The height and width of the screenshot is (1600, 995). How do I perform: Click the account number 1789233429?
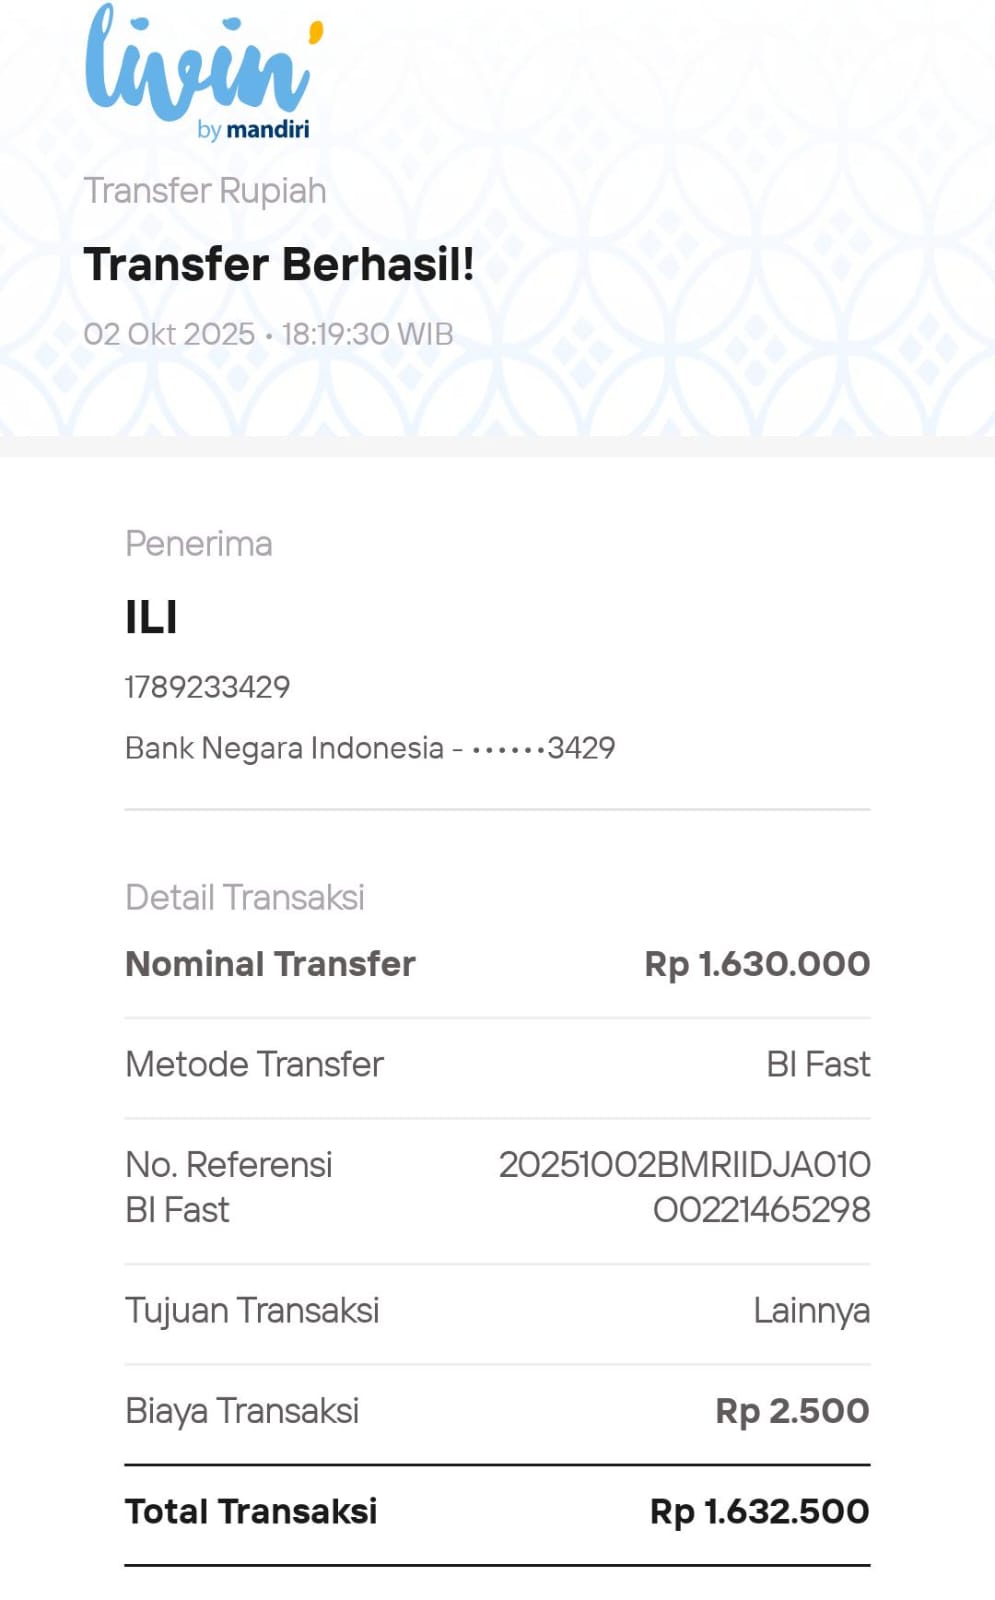click(x=207, y=687)
